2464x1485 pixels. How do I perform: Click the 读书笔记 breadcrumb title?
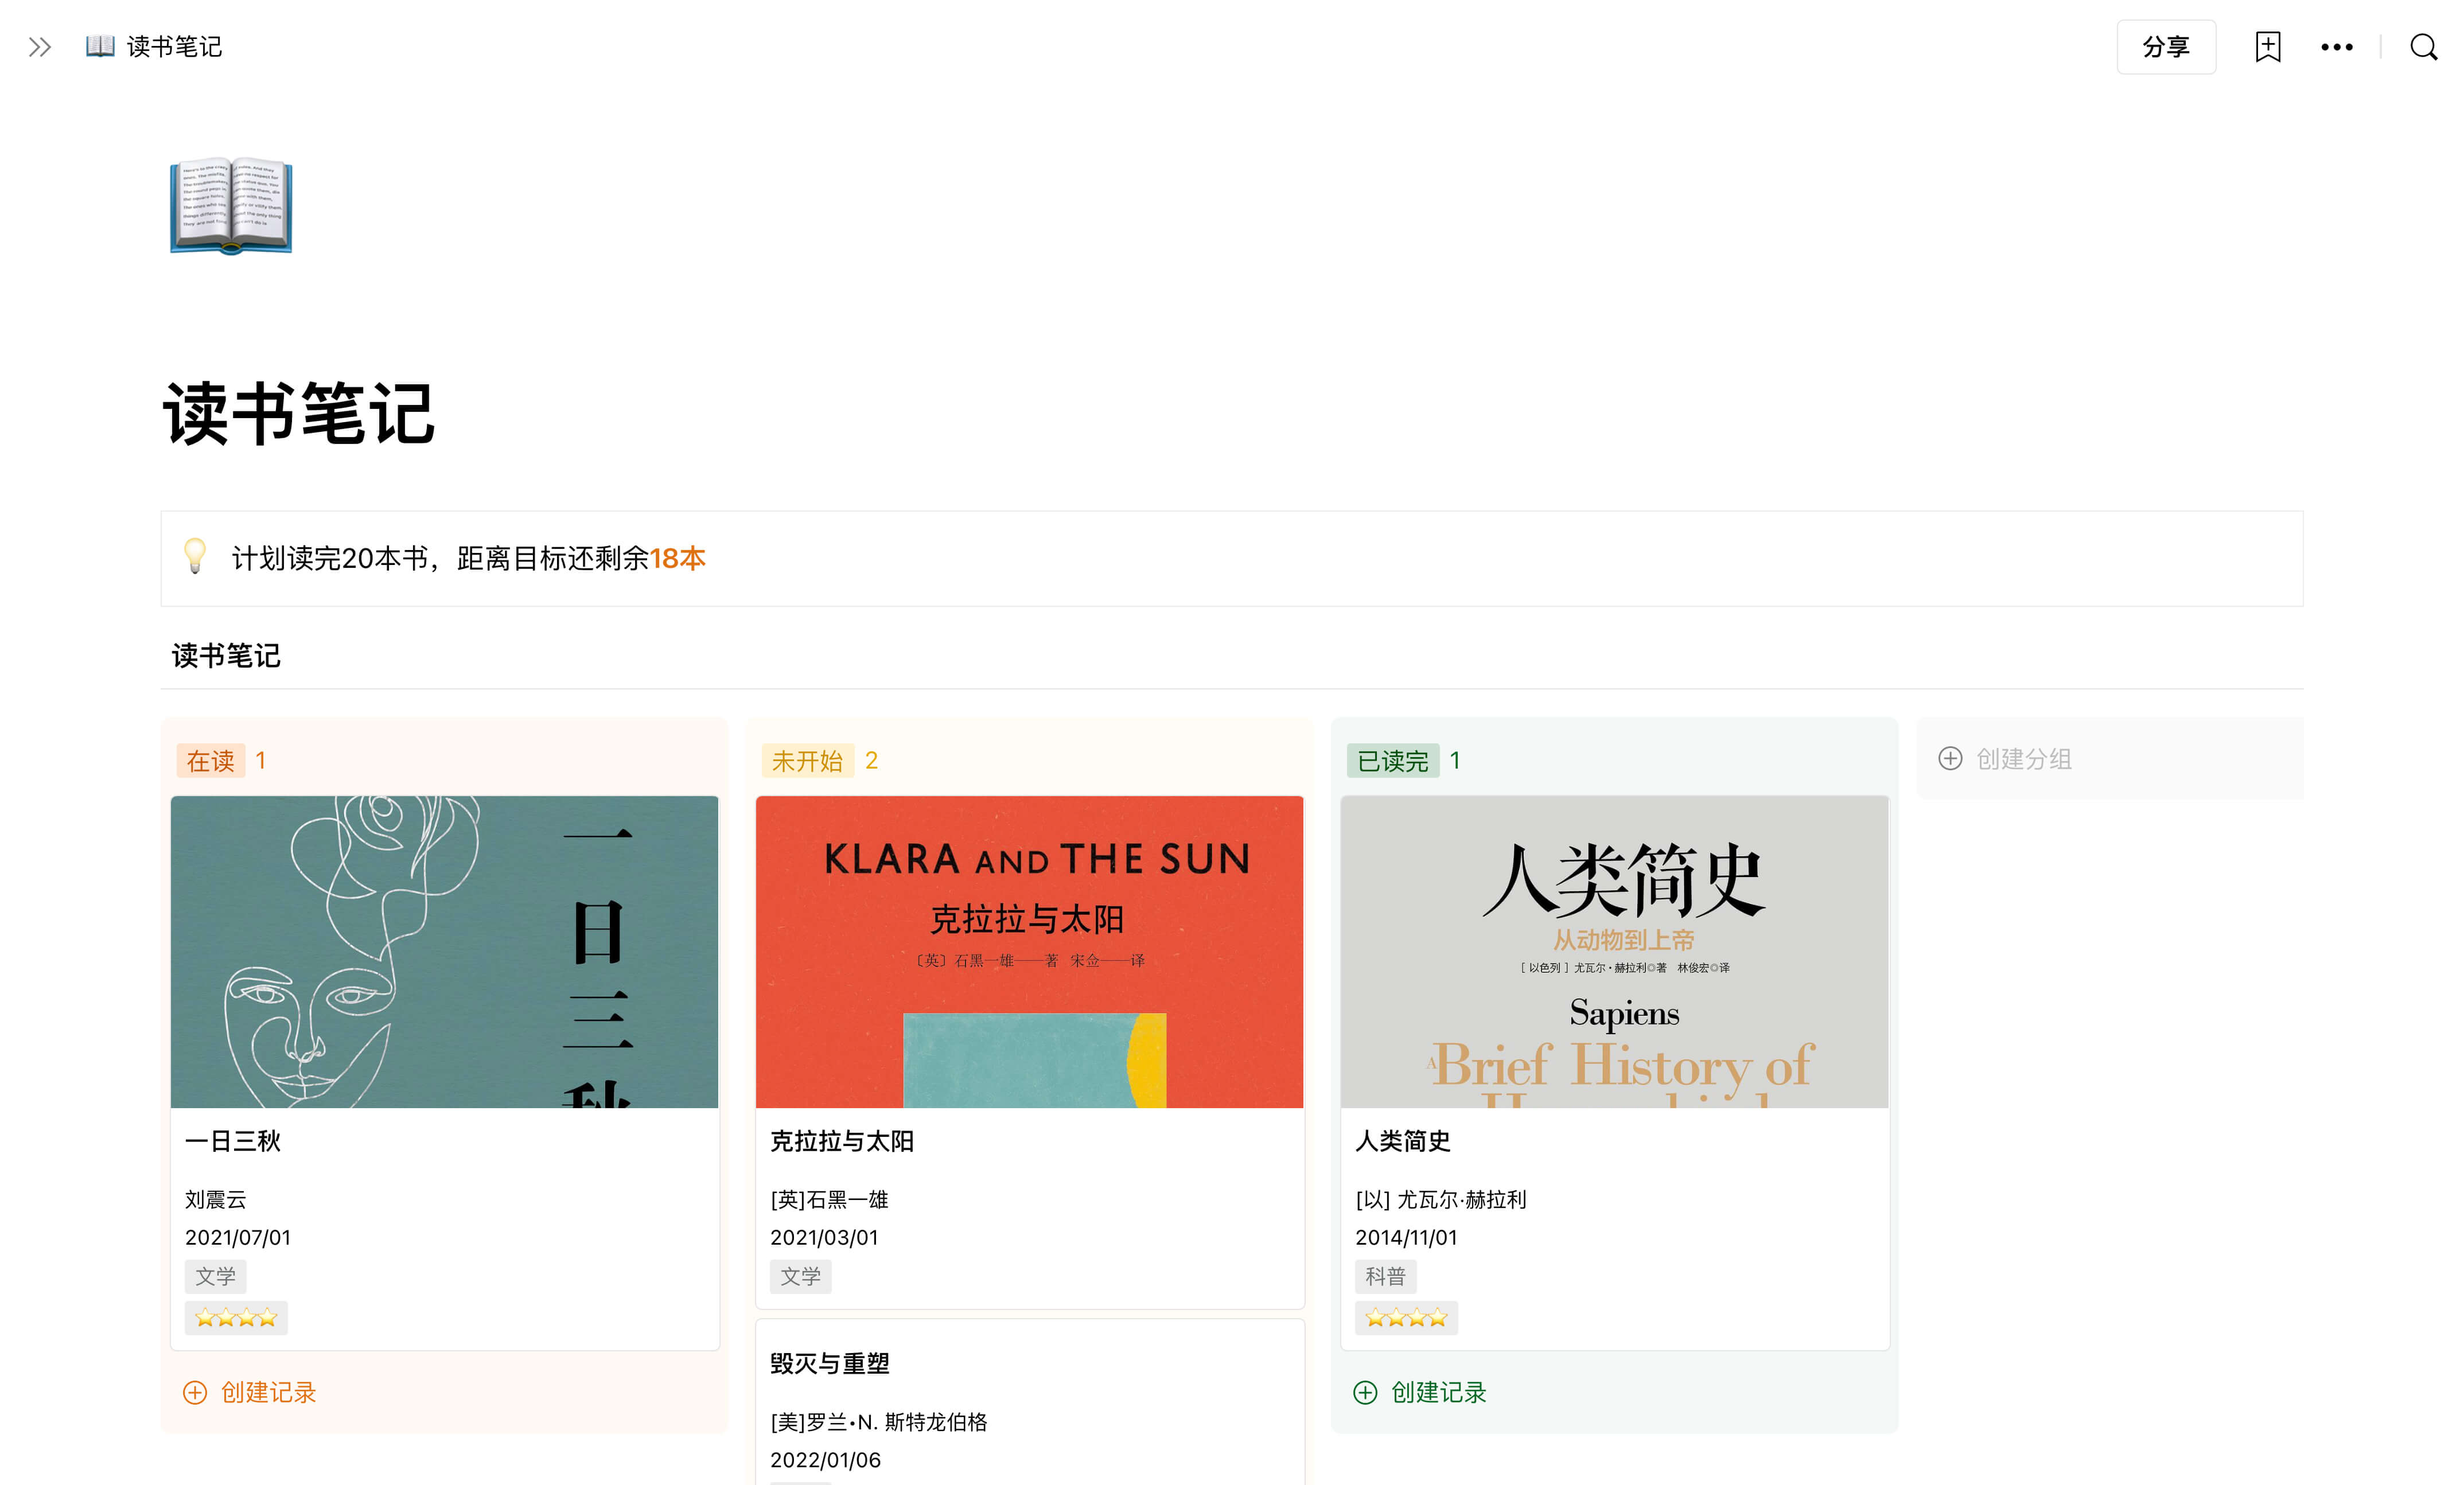click(174, 47)
